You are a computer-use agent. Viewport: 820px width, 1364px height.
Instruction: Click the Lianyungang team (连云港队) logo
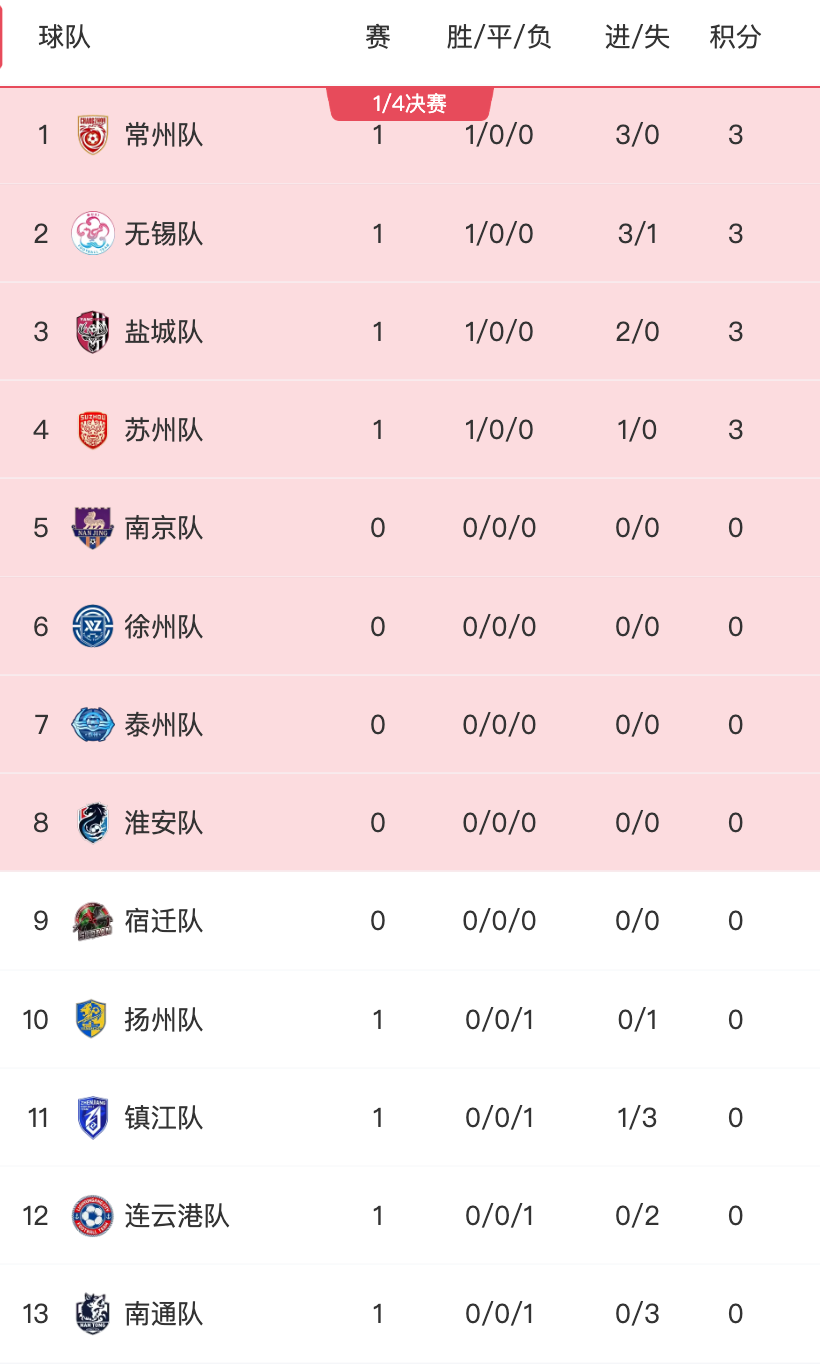tap(93, 1215)
